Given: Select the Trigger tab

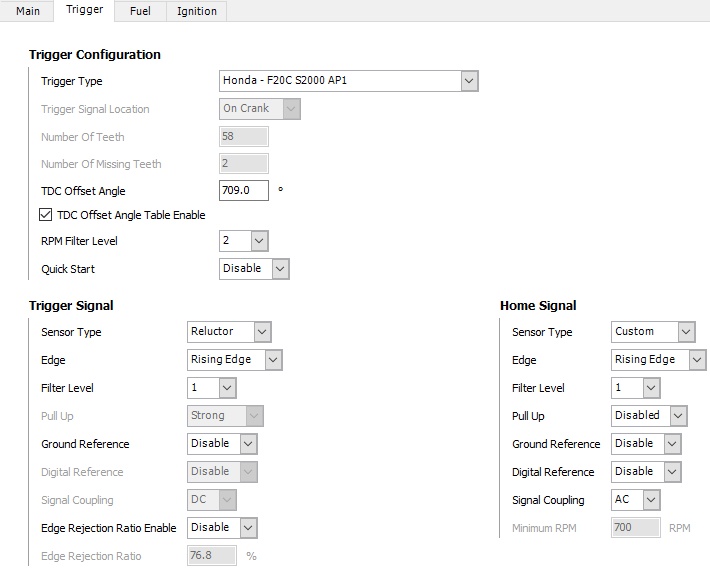Looking at the screenshot, I should point(84,10).
